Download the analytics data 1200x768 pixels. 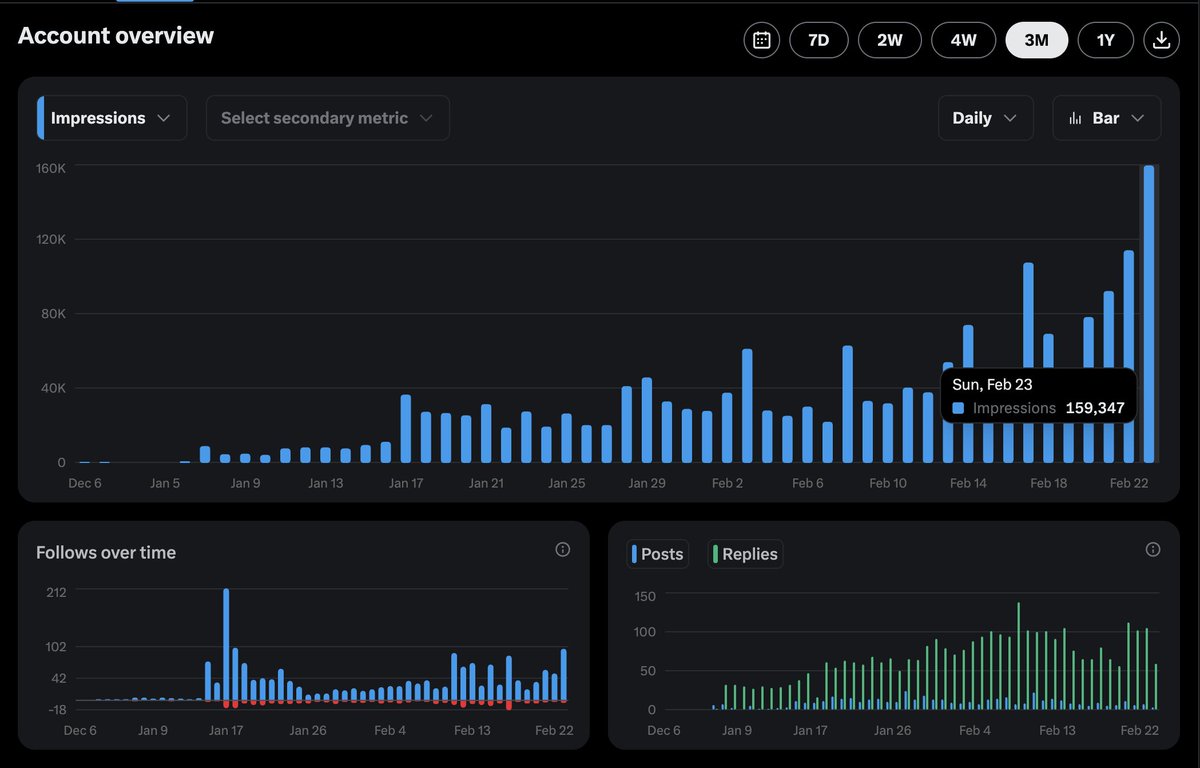click(x=1161, y=40)
